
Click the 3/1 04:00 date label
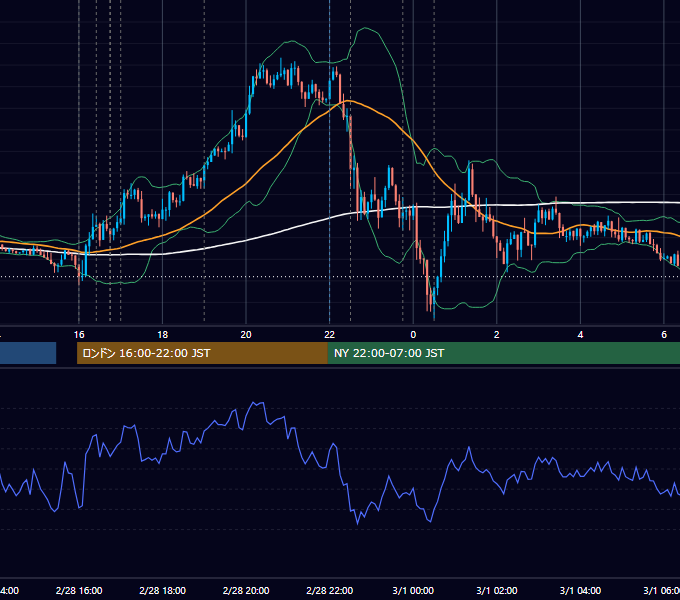(580, 590)
